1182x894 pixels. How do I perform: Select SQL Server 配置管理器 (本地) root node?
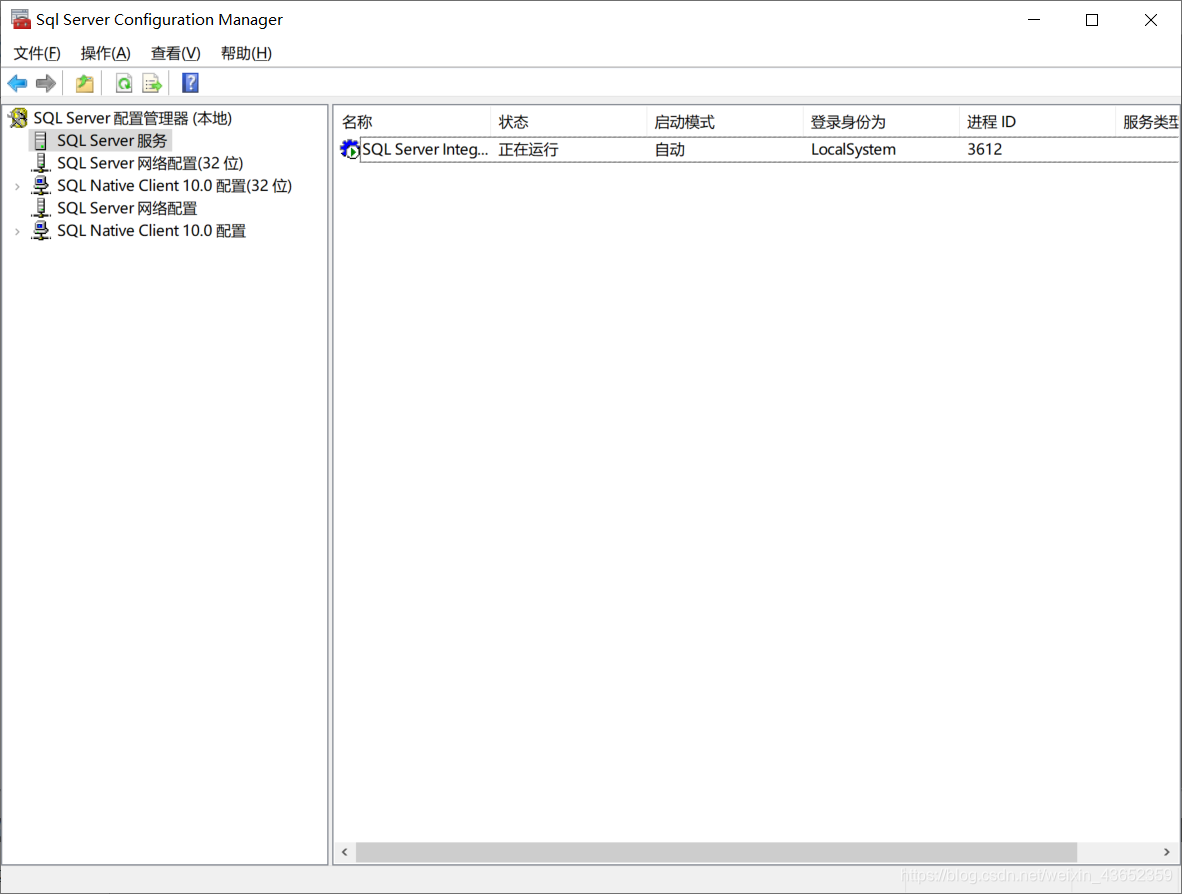(x=133, y=118)
